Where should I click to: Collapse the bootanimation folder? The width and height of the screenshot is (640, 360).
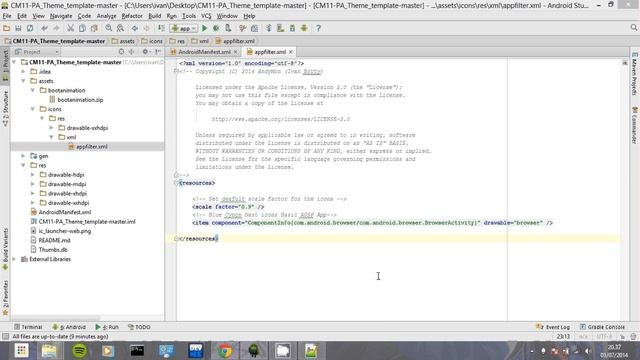click(x=33, y=90)
